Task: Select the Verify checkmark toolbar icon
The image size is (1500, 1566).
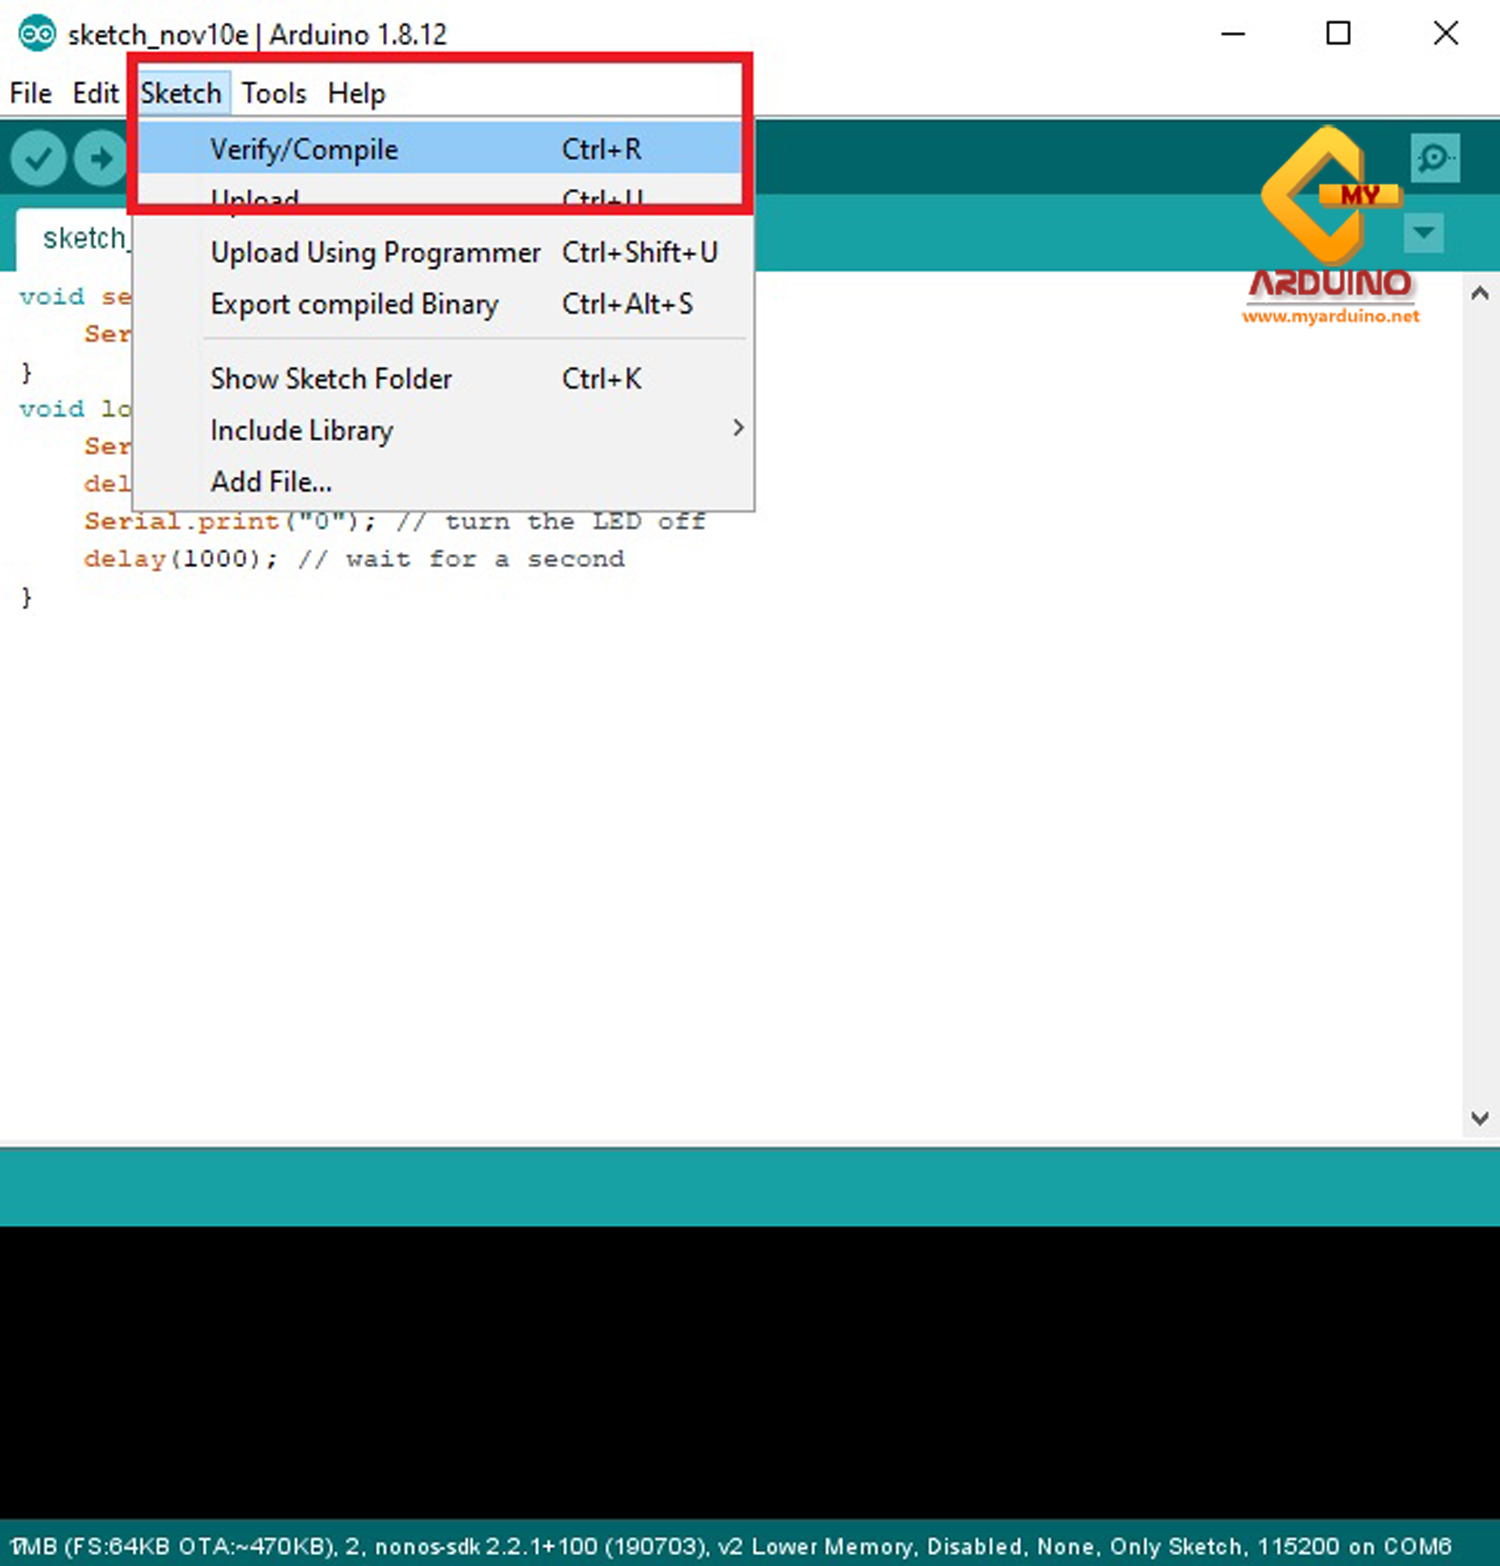Action: pos(37,157)
